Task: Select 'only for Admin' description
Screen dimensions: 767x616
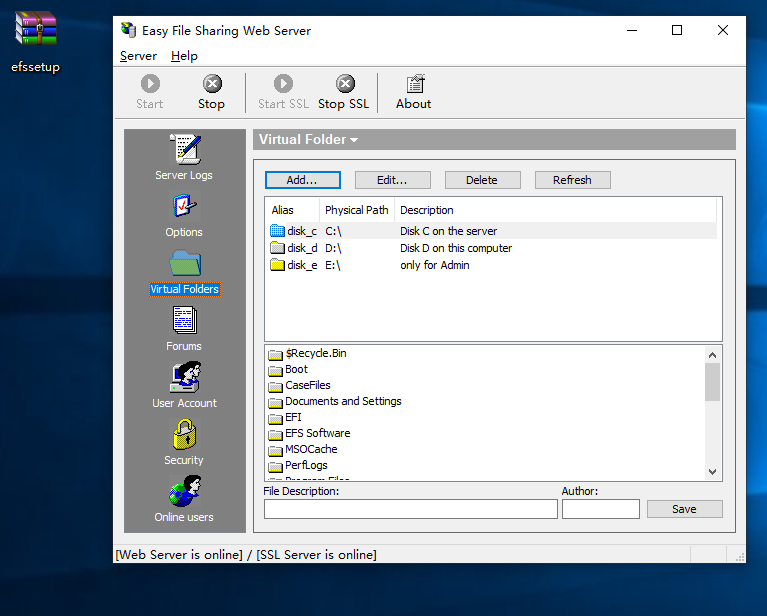Action: [435, 265]
